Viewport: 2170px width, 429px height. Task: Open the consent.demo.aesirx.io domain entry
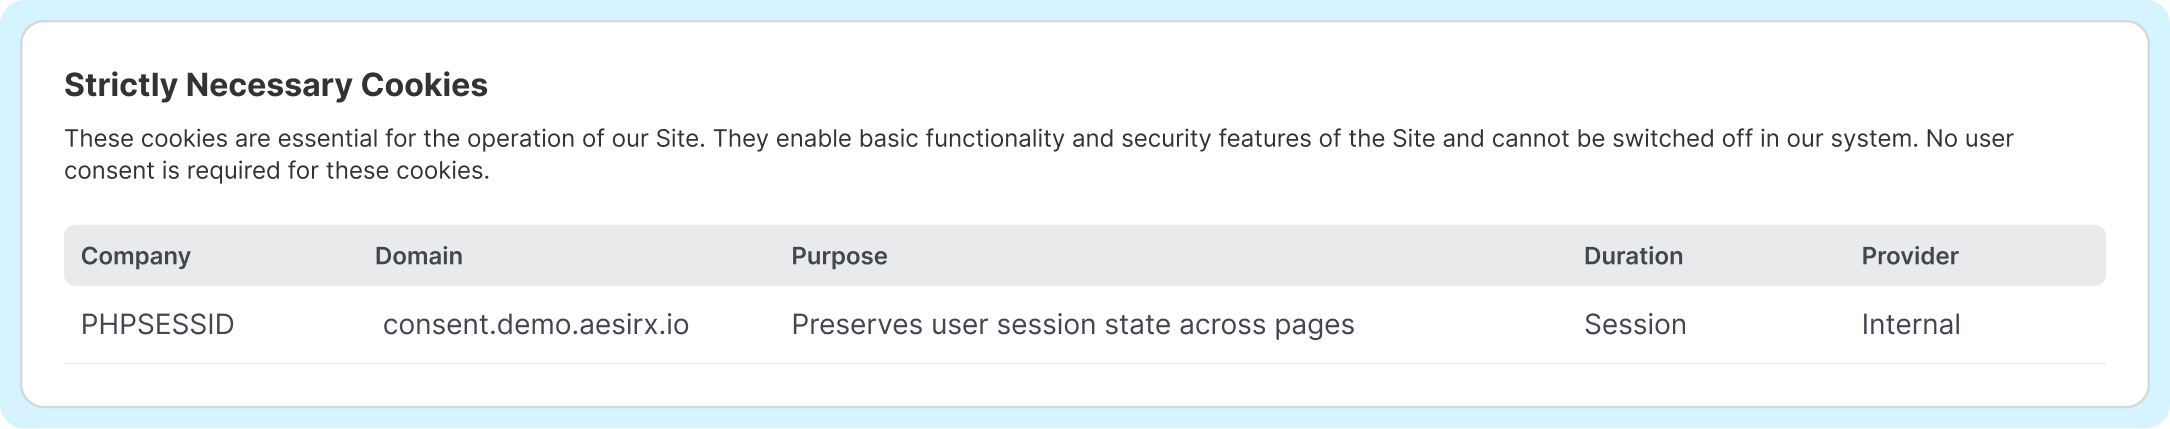[536, 325]
